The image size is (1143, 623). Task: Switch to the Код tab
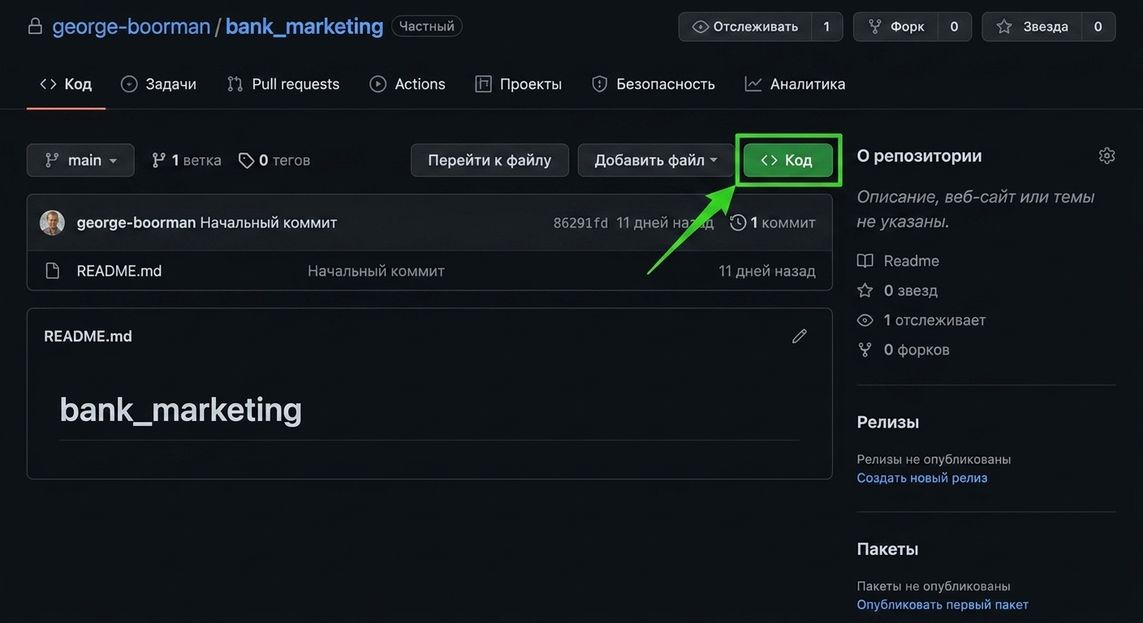point(66,84)
